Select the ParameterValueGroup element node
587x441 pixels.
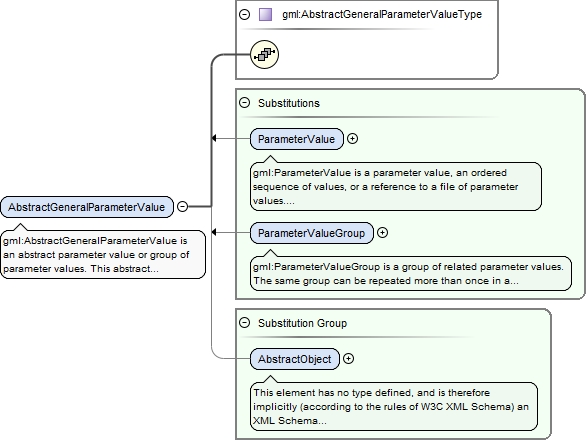pyautogui.click(x=311, y=233)
